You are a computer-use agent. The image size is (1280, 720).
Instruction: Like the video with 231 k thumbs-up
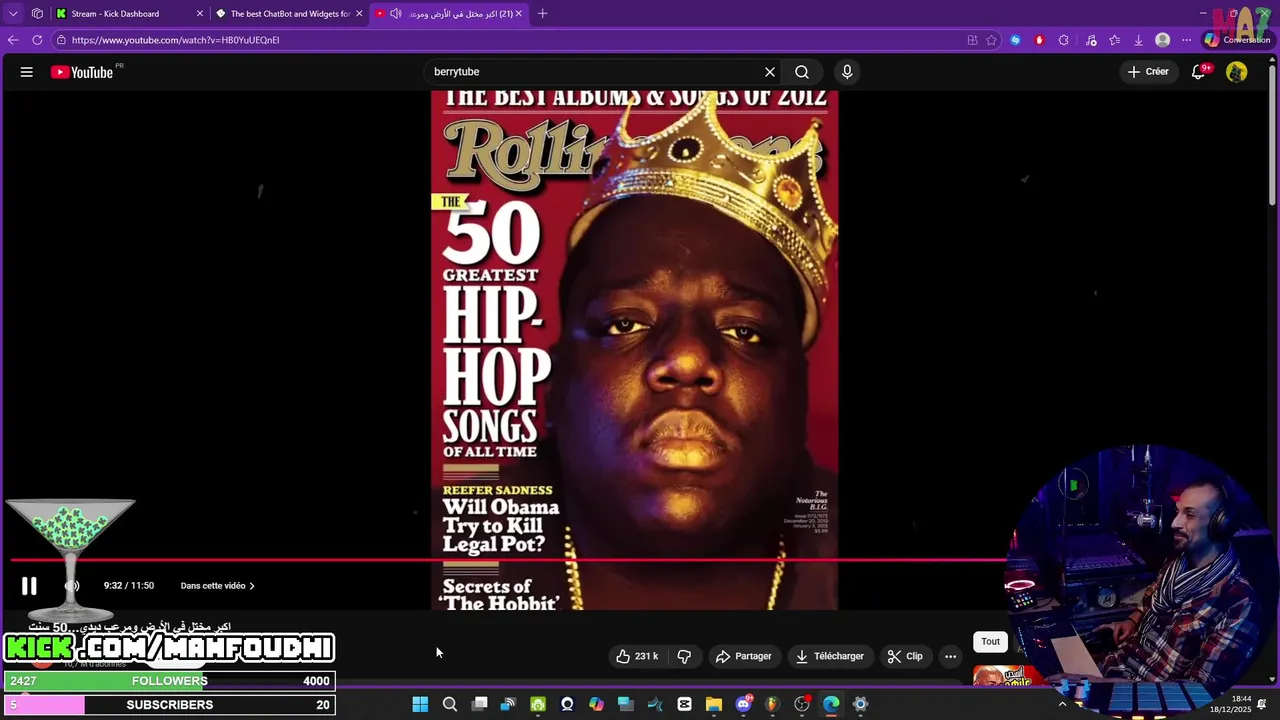pos(637,656)
